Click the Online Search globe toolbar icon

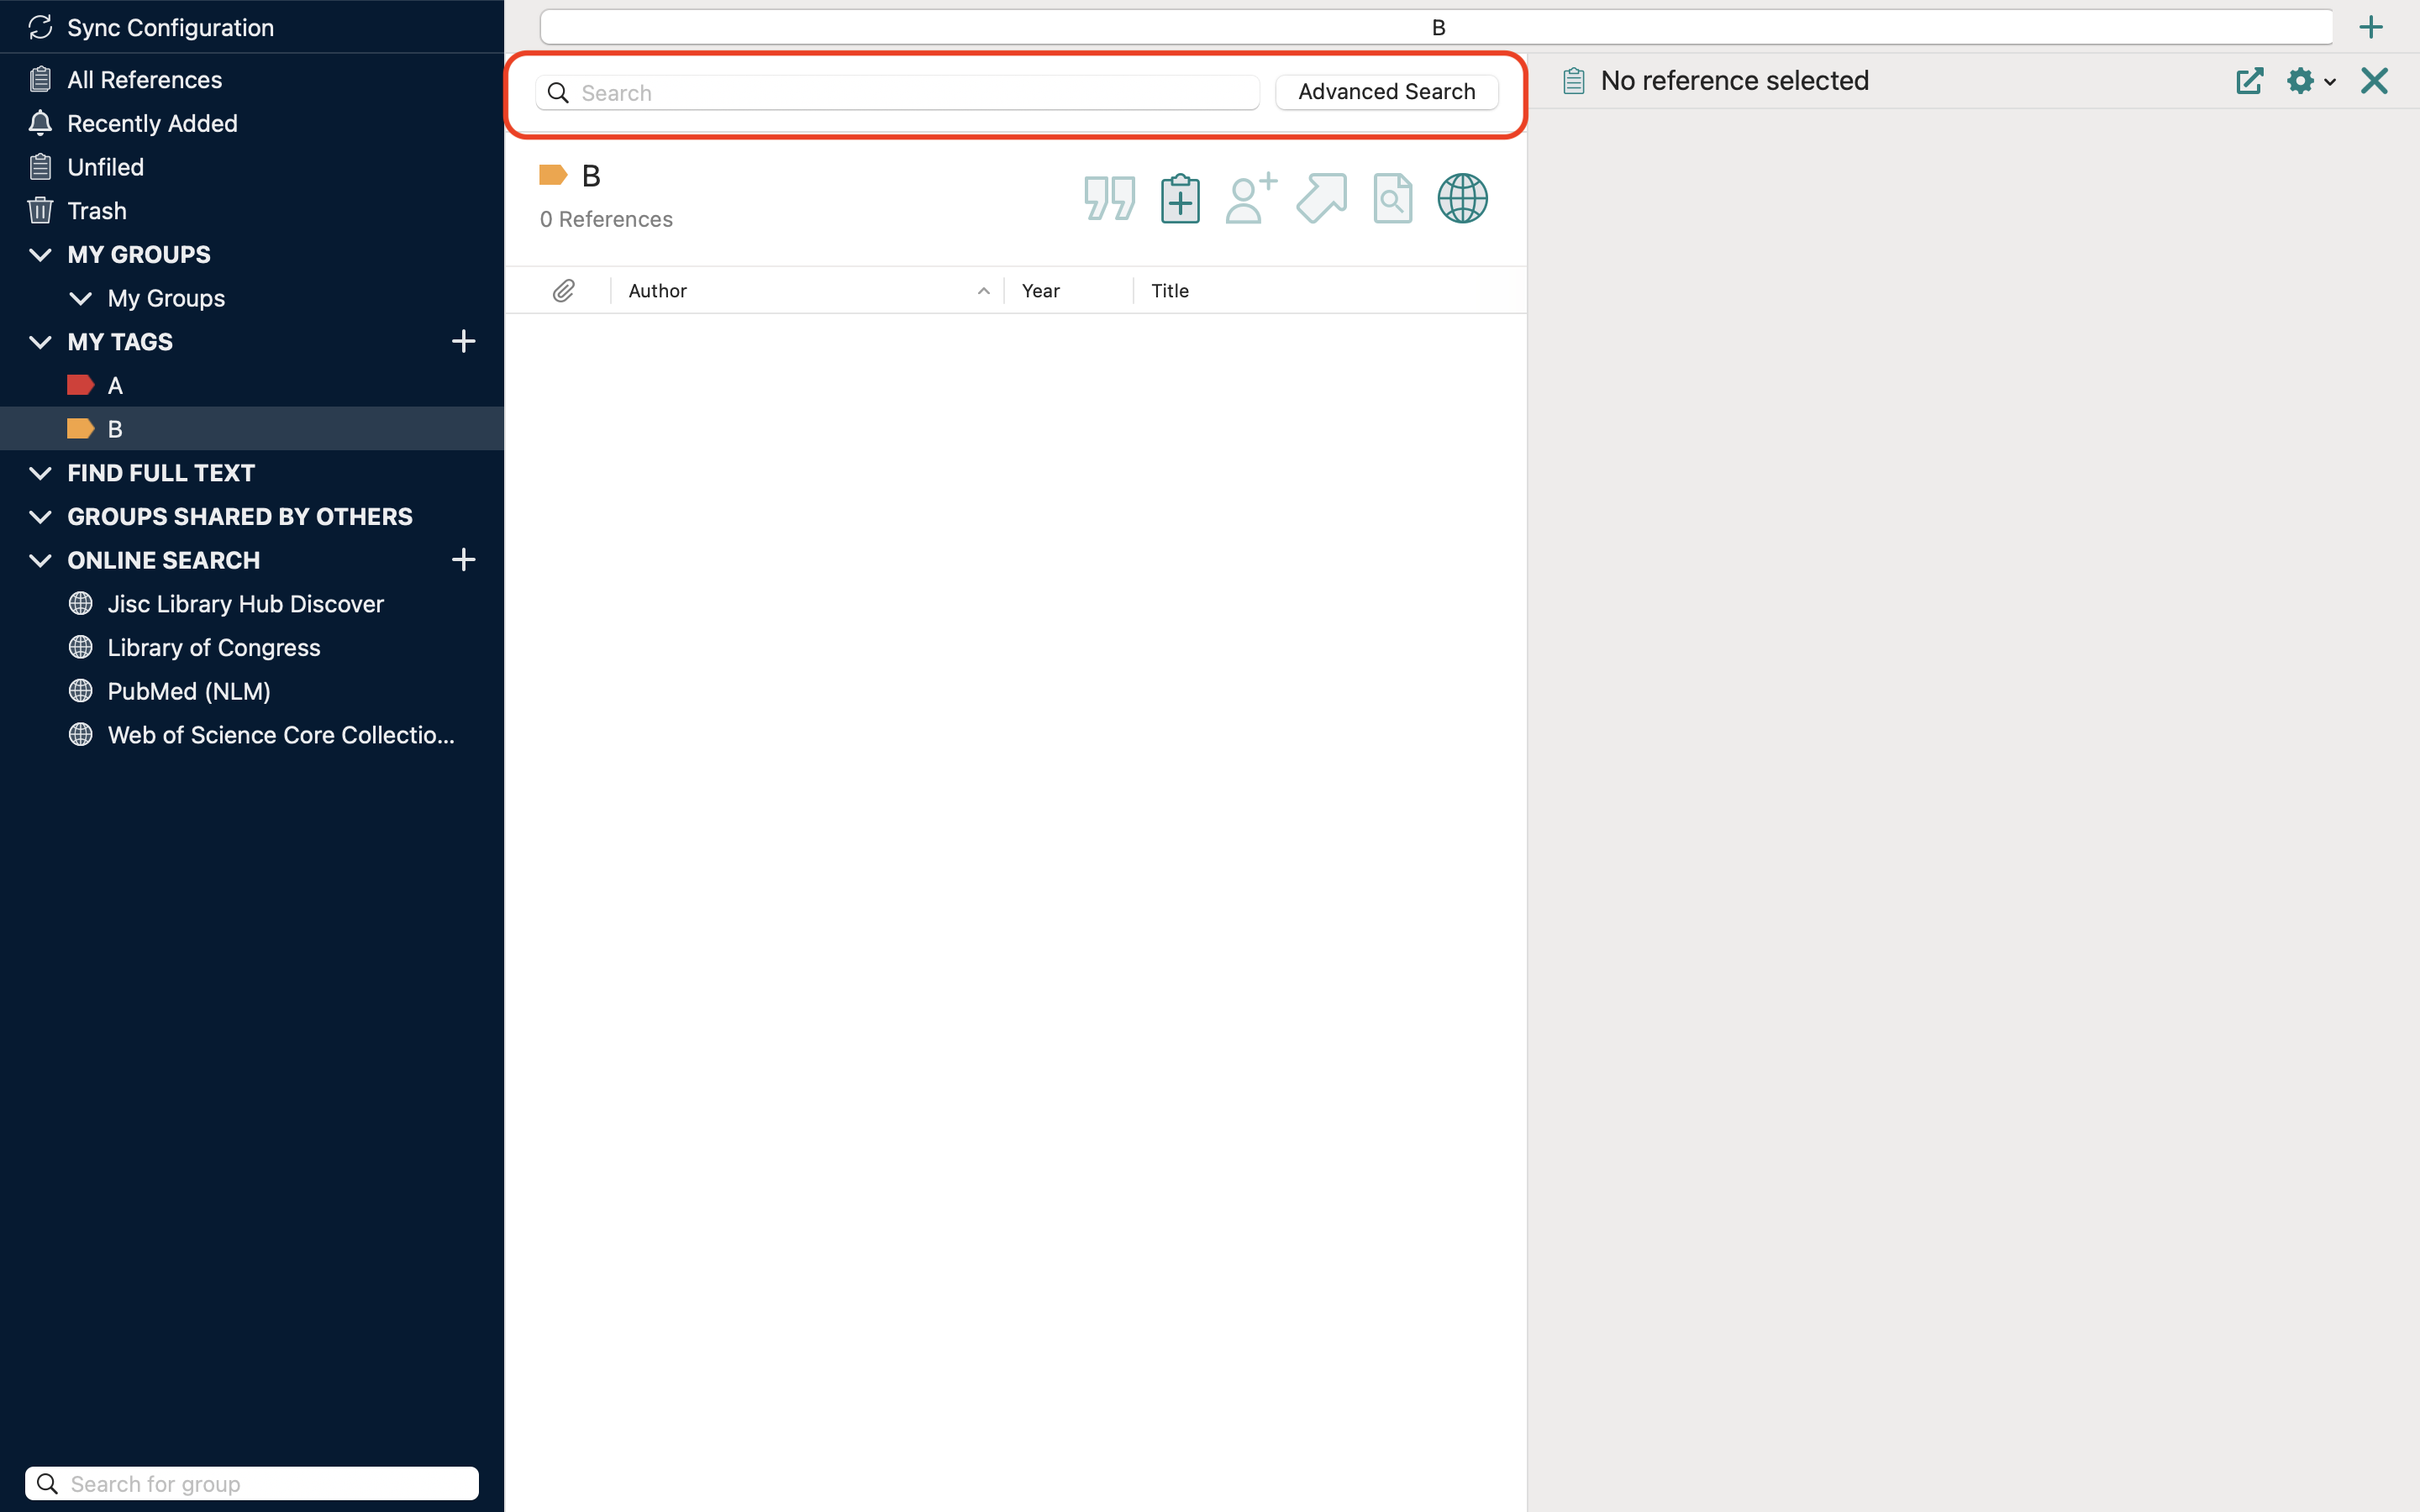click(1462, 198)
